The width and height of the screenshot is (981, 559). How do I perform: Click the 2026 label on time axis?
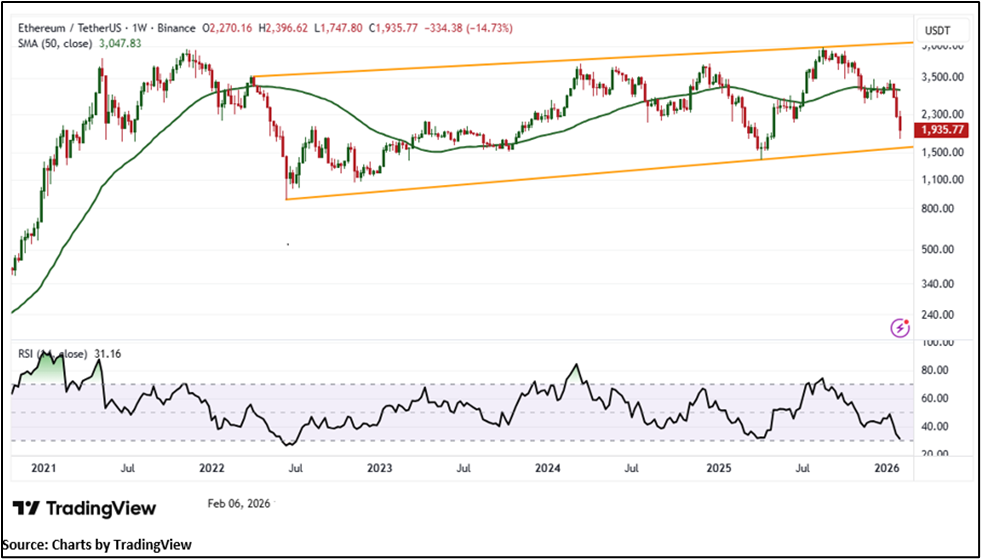pos(885,467)
